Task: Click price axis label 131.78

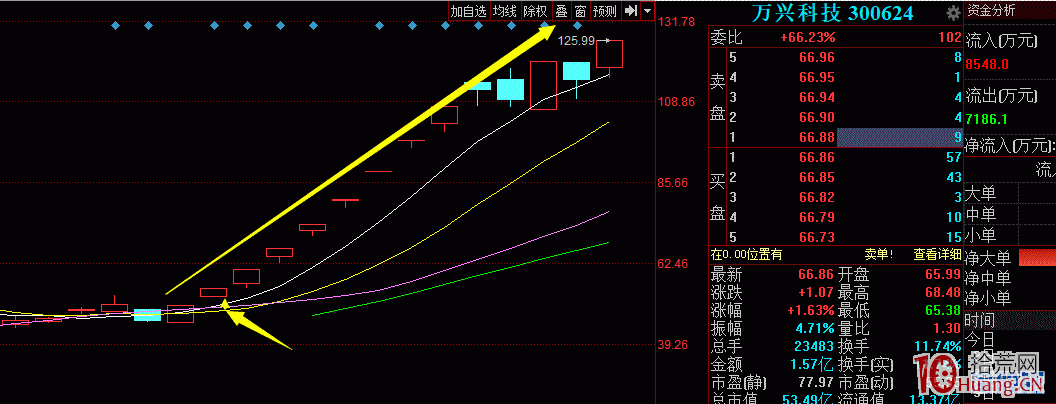Action: point(676,22)
